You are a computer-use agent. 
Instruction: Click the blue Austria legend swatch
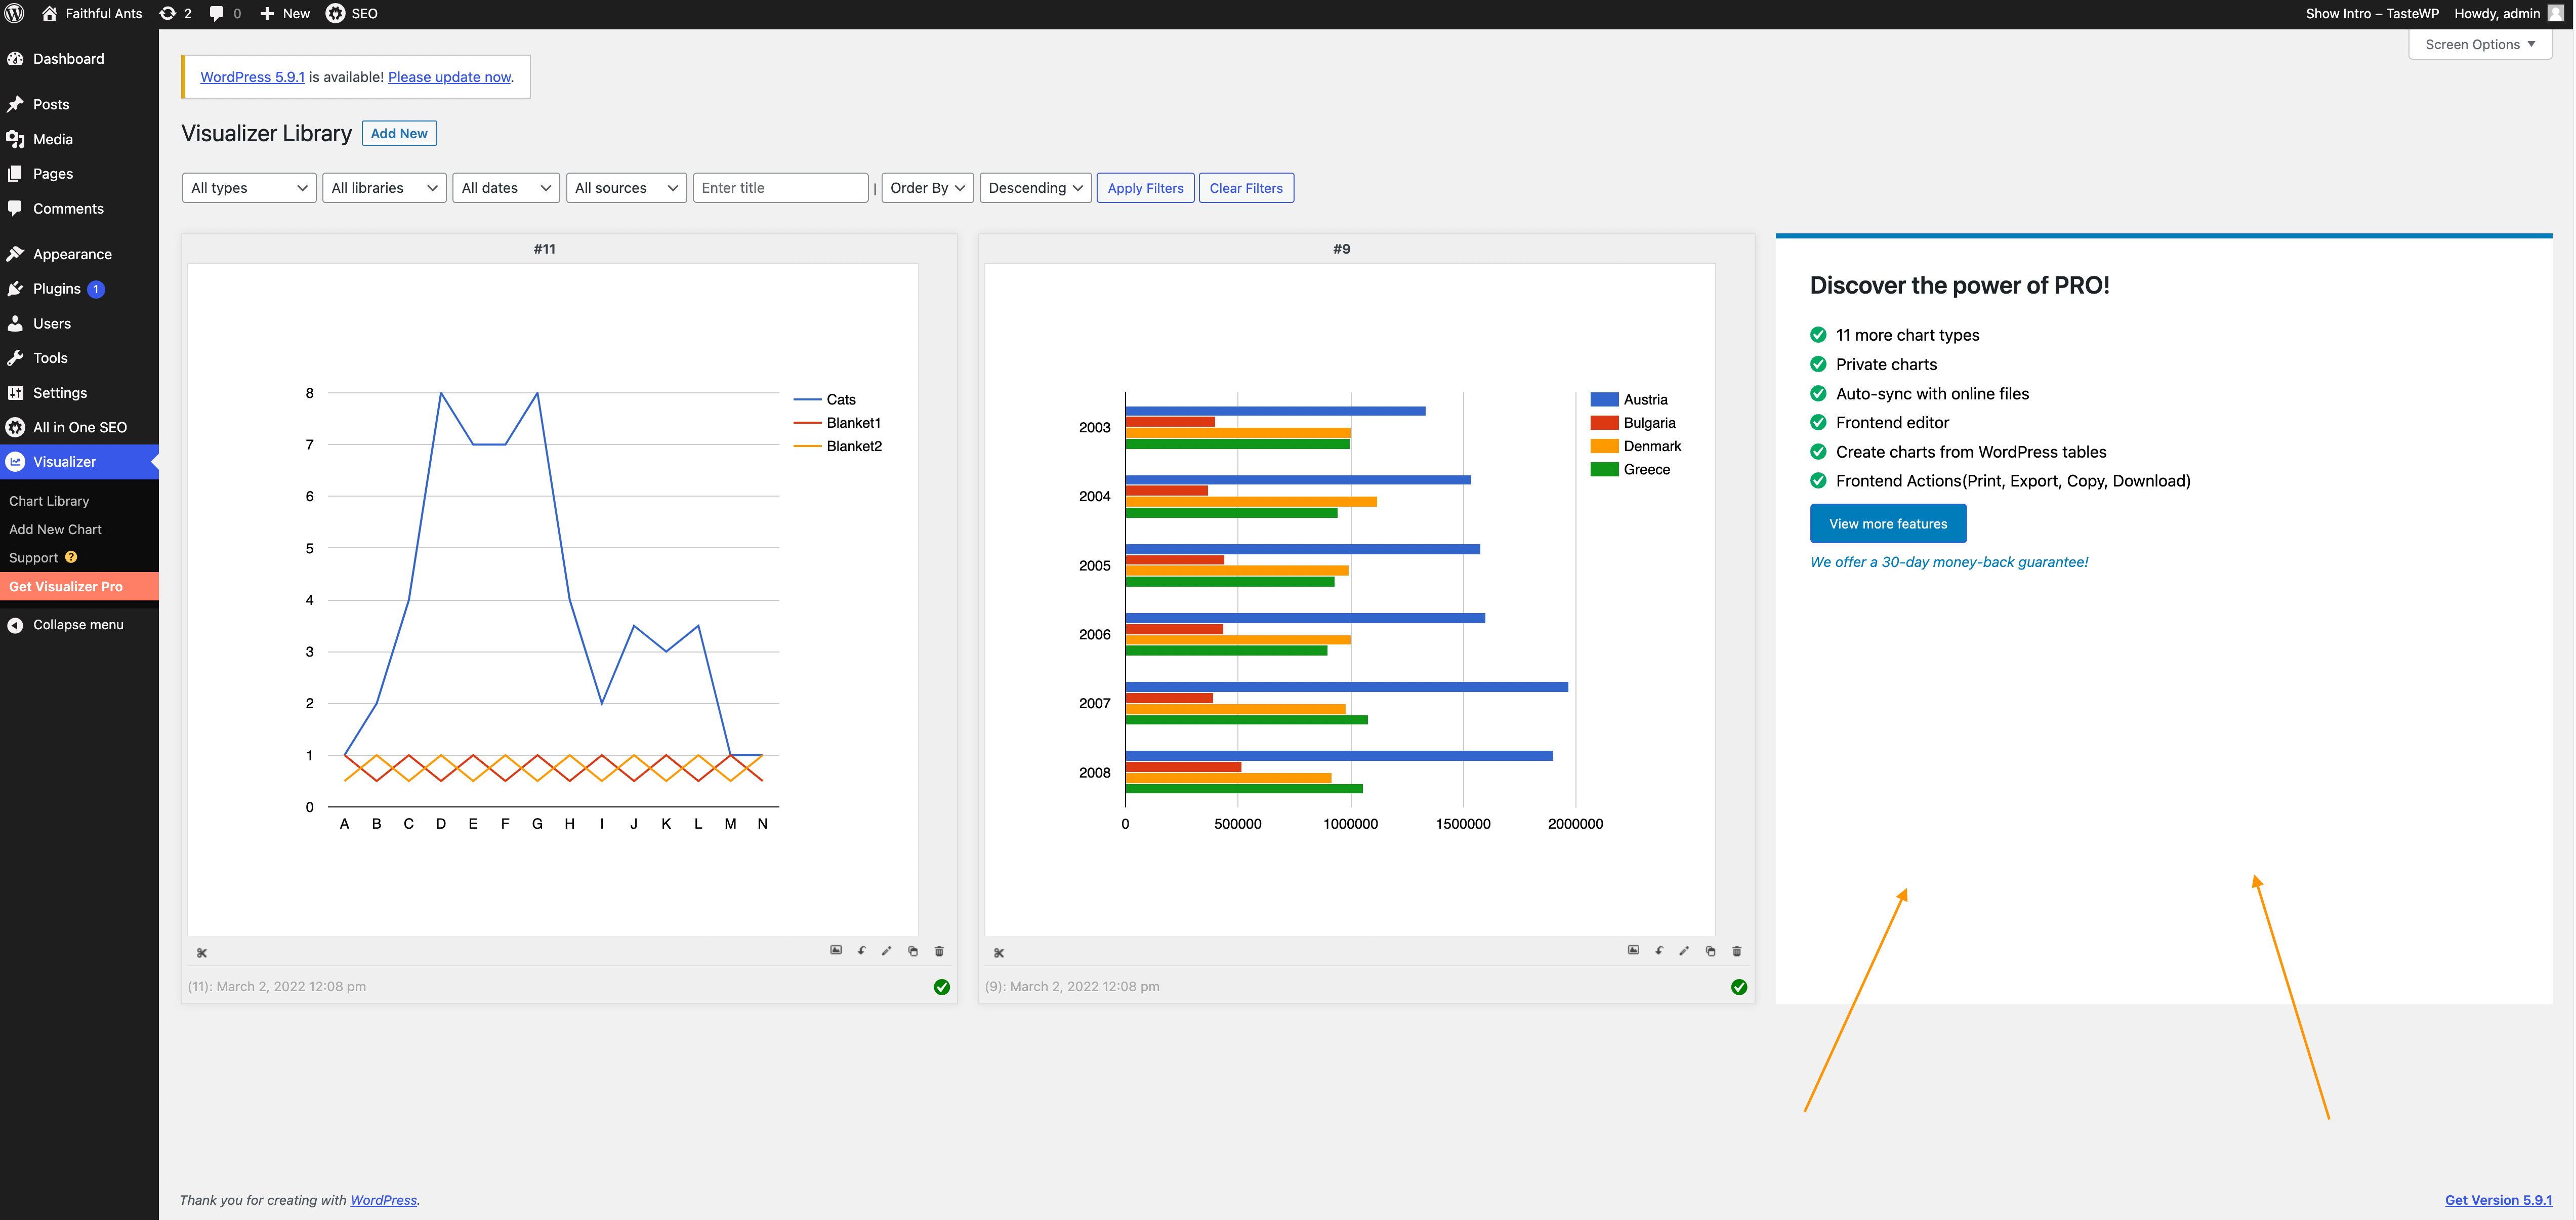point(1604,399)
